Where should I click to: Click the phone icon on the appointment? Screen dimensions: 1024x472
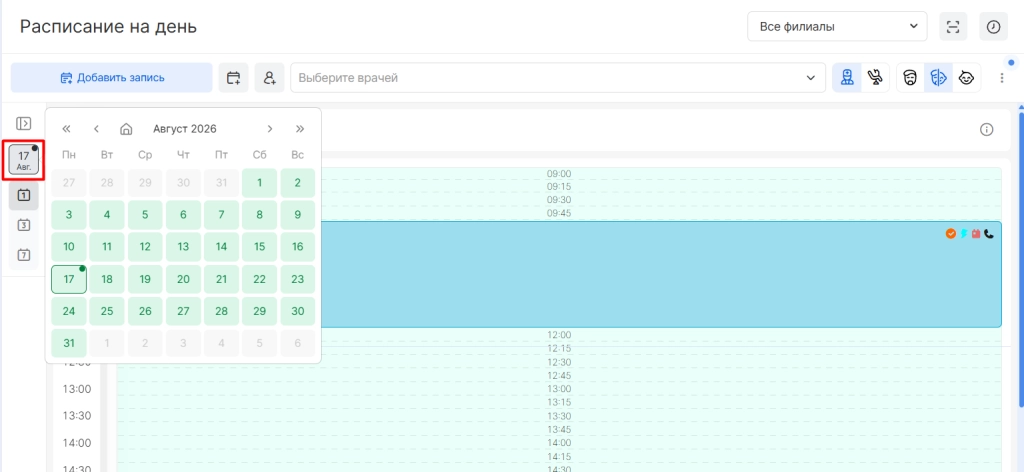pos(989,233)
